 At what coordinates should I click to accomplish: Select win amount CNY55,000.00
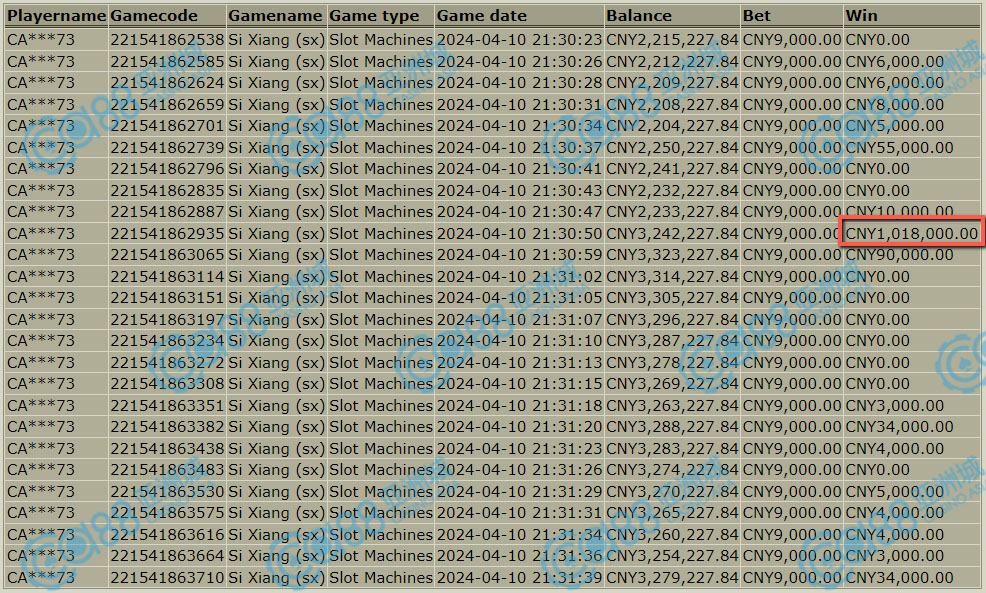[x=899, y=148]
